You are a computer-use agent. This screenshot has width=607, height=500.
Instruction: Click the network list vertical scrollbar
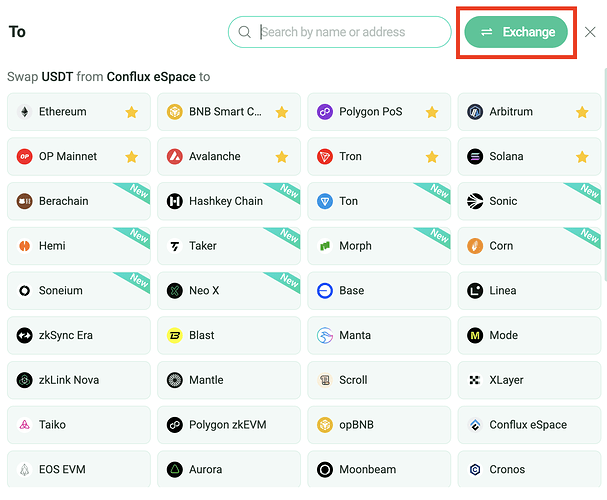tap(605, 174)
